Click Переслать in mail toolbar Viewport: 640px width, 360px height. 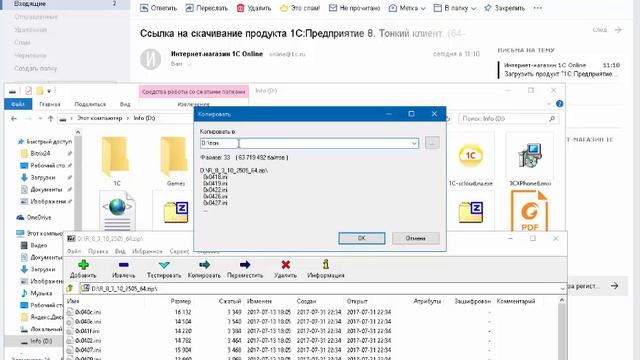(x=207, y=8)
